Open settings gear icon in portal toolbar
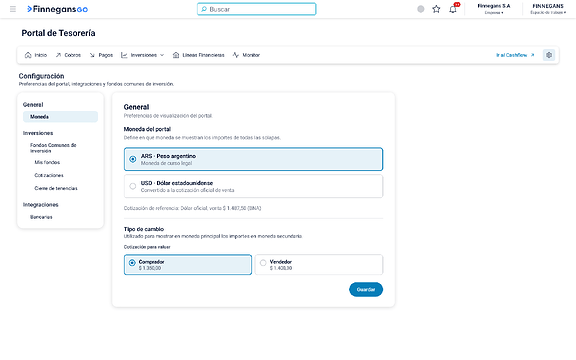This screenshot has height=360, width=576. [549, 55]
